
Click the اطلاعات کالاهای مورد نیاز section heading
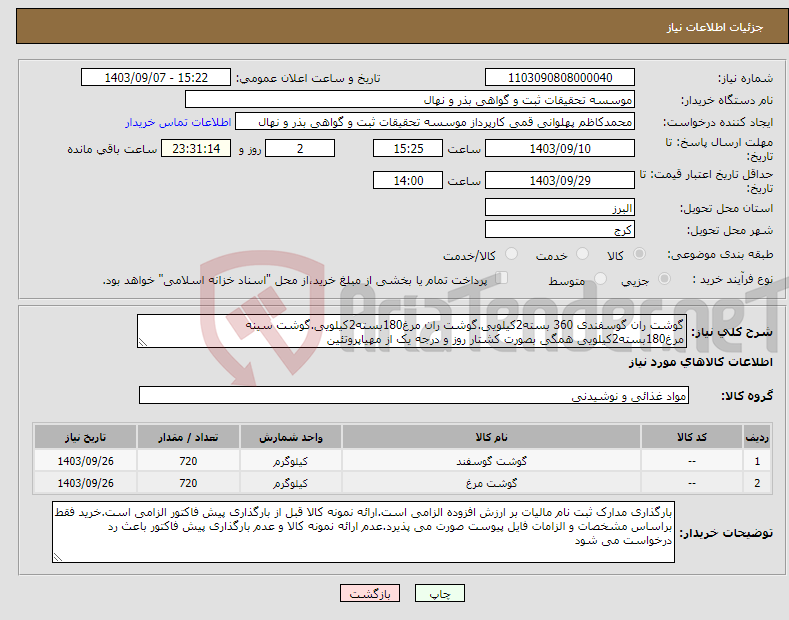click(x=700, y=362)
